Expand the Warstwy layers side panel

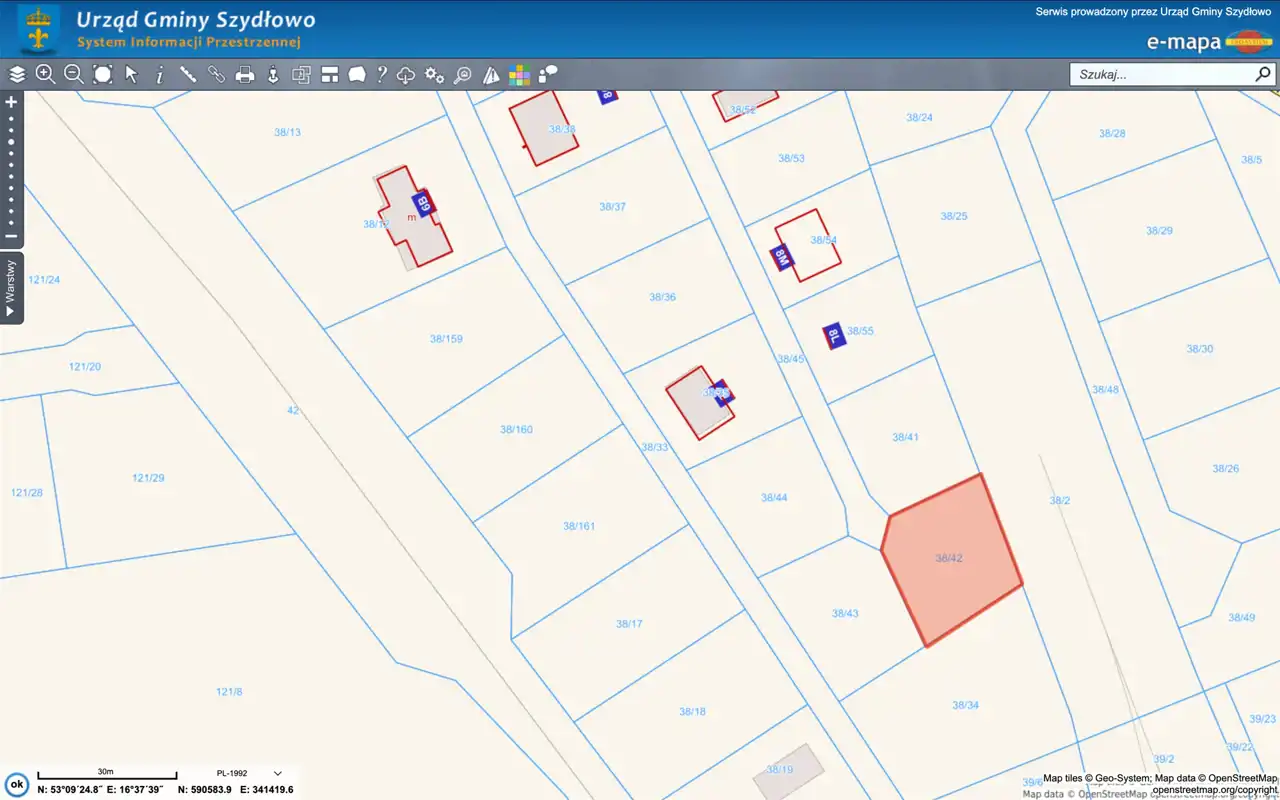click(x=11, y=288)
